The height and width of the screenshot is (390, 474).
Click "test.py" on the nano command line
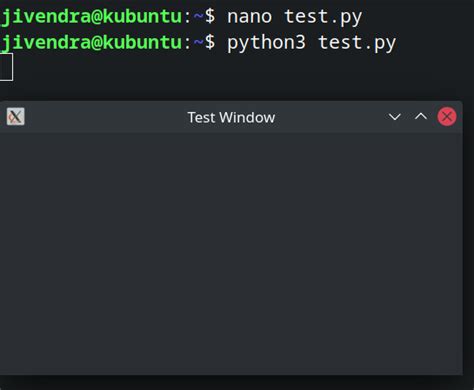(323, 17)
